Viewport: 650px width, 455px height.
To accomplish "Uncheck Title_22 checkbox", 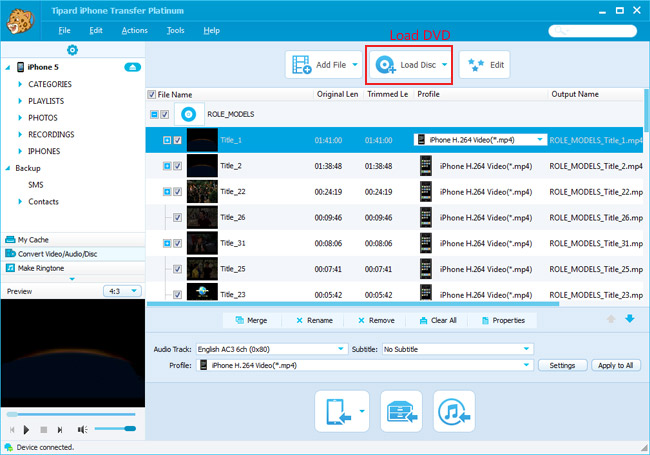I will pyautogui.click(x=177, y=191).
